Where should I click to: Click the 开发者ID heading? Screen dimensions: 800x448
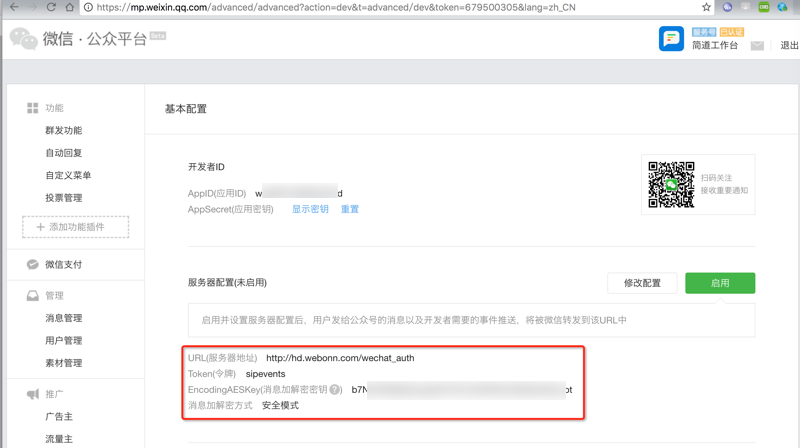(206, 167)
